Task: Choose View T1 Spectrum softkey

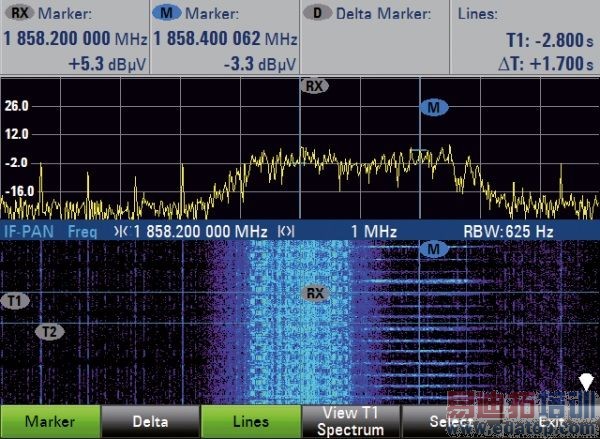Action: click(351, 422)
